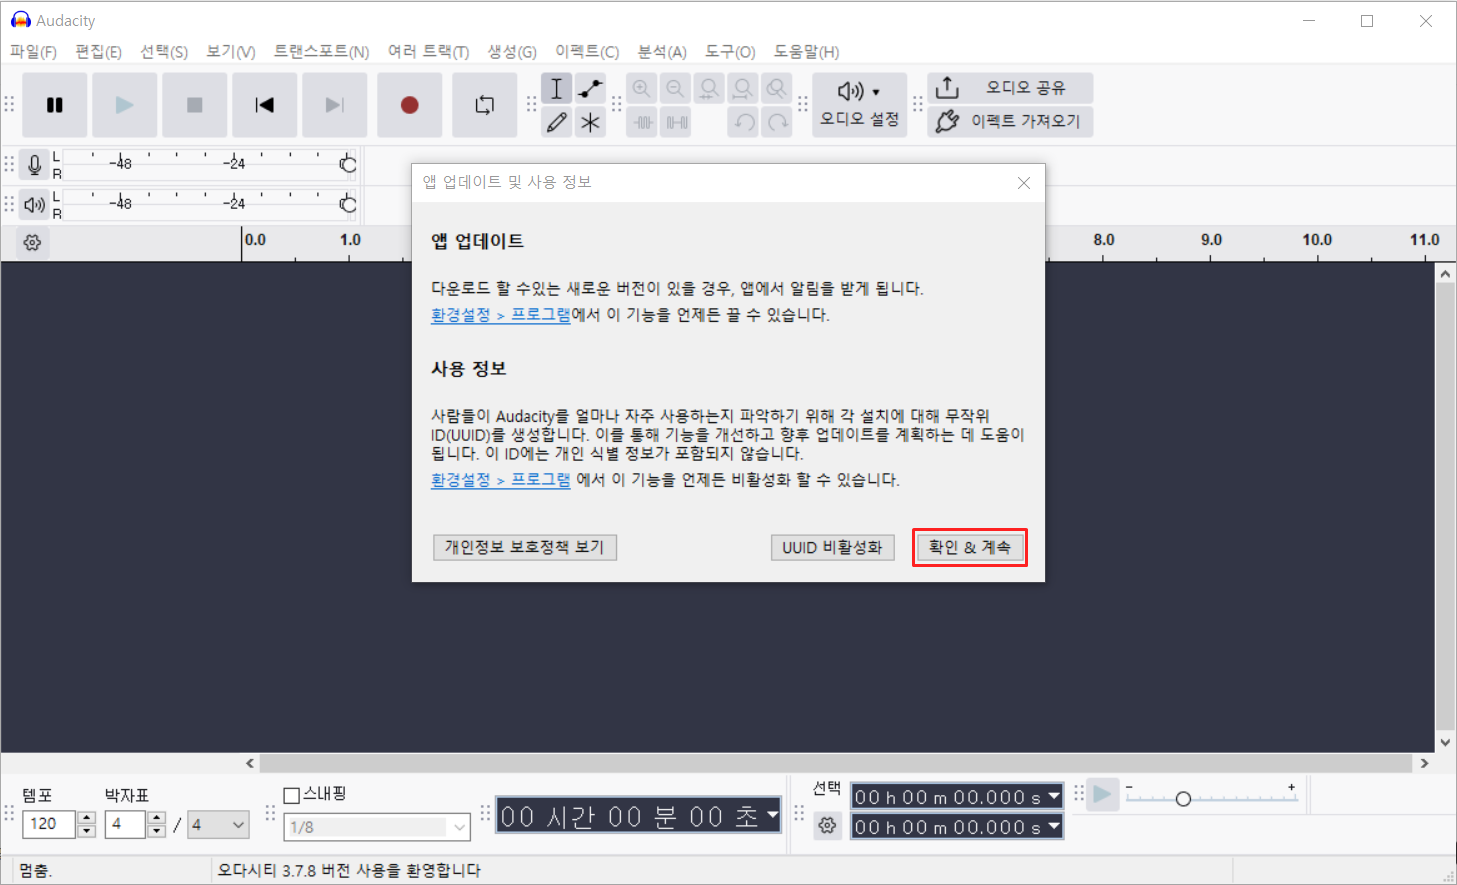The image size is (1457, 885).
Task: Click the Pause button in transport toolbar
Action: click(x=55, y=105)
